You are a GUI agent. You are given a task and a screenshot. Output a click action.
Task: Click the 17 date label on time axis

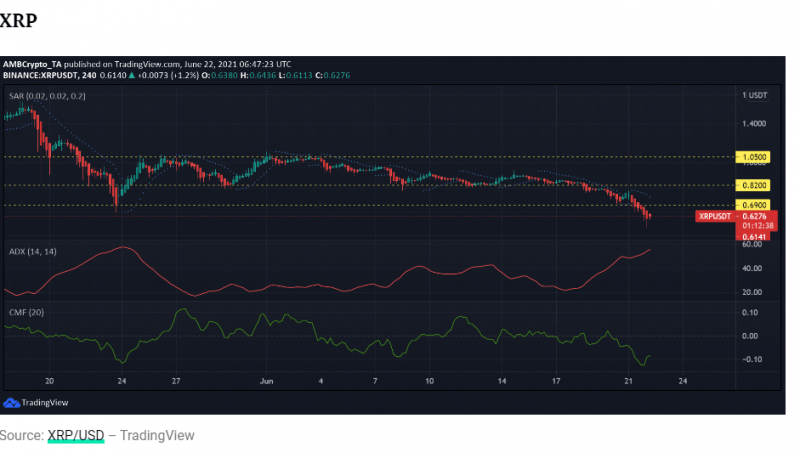556,381
